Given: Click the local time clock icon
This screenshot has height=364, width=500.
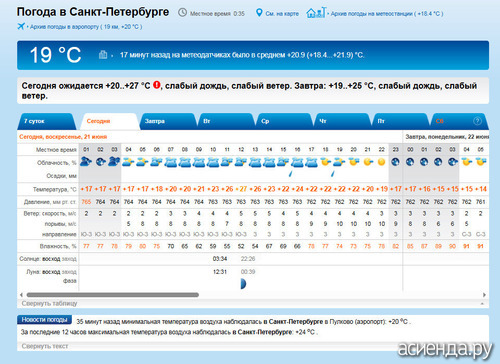Looking at the screenshot, I should click(182, 13).
